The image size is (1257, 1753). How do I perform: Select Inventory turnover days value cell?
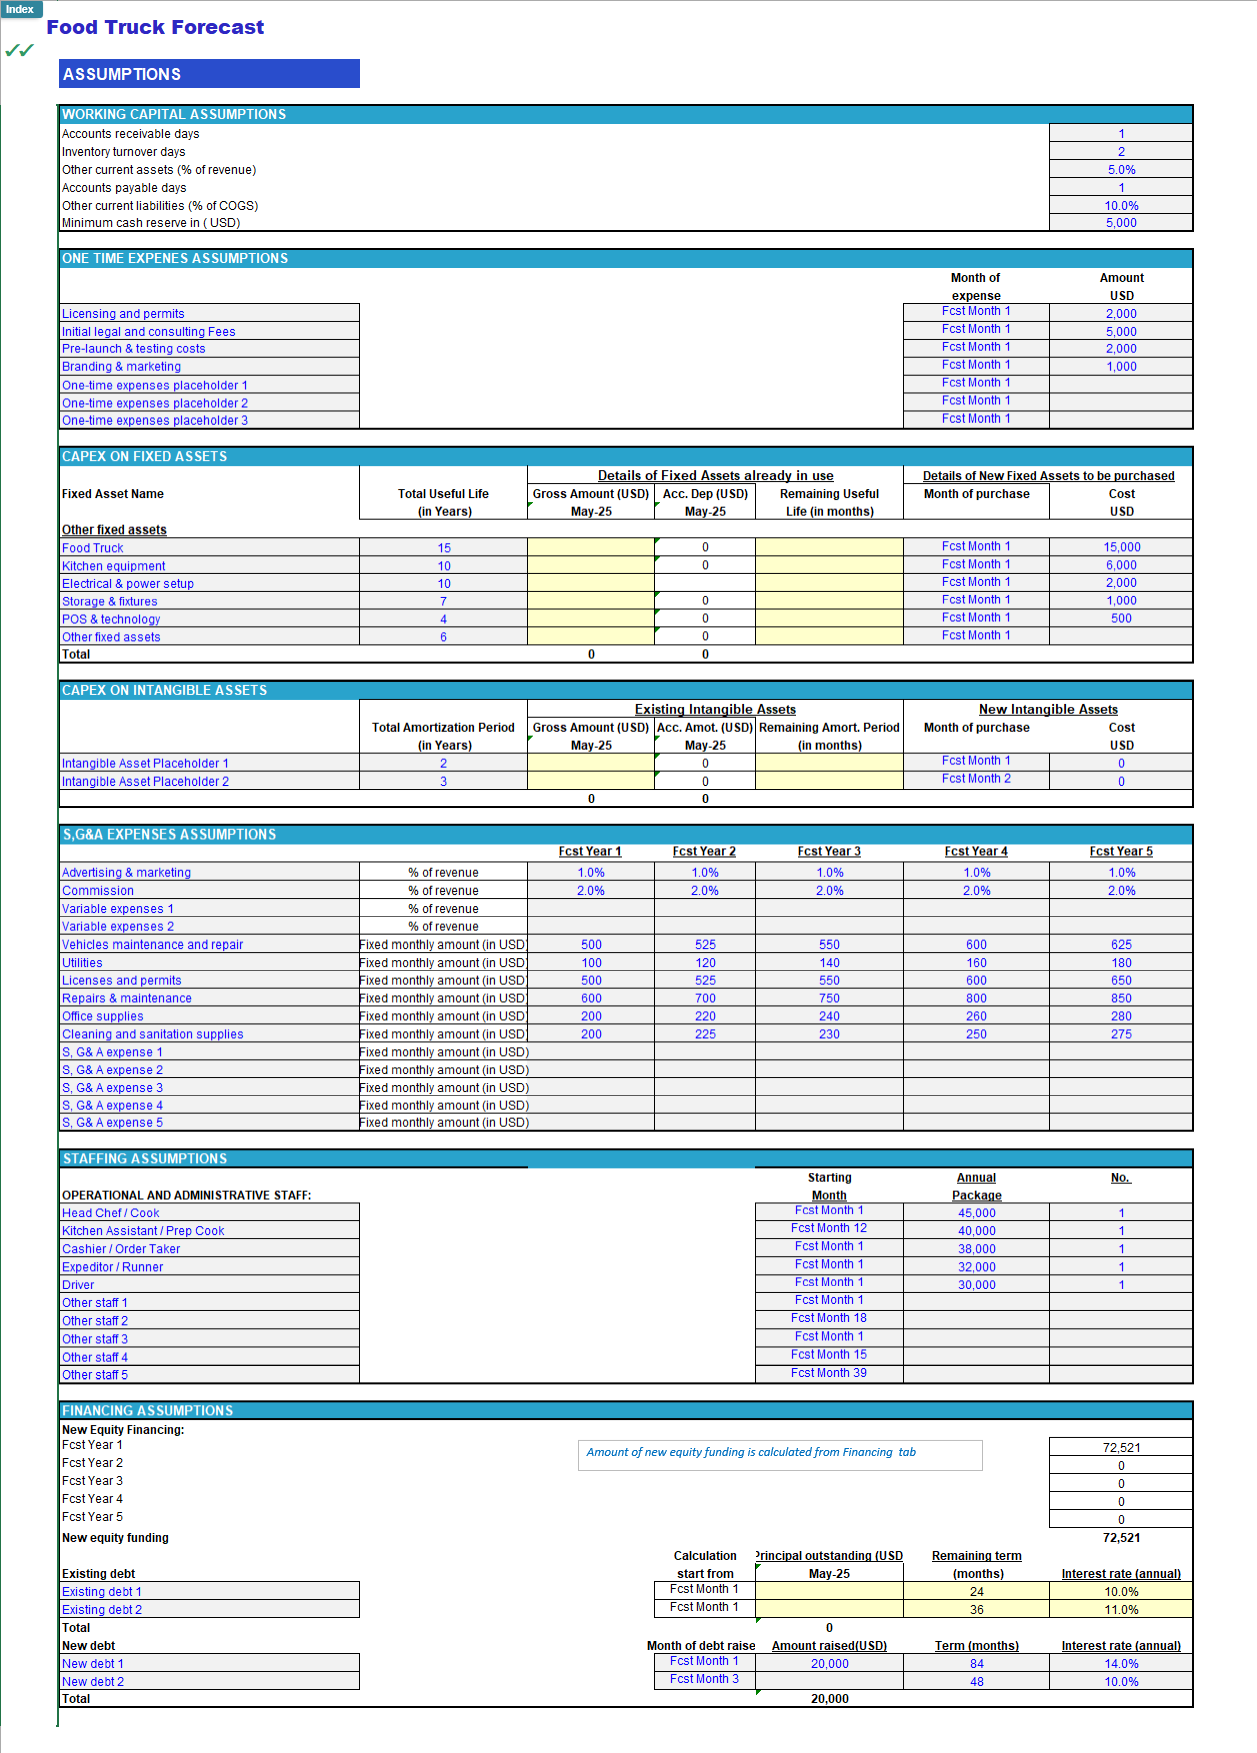click(x=1121, y=152)
